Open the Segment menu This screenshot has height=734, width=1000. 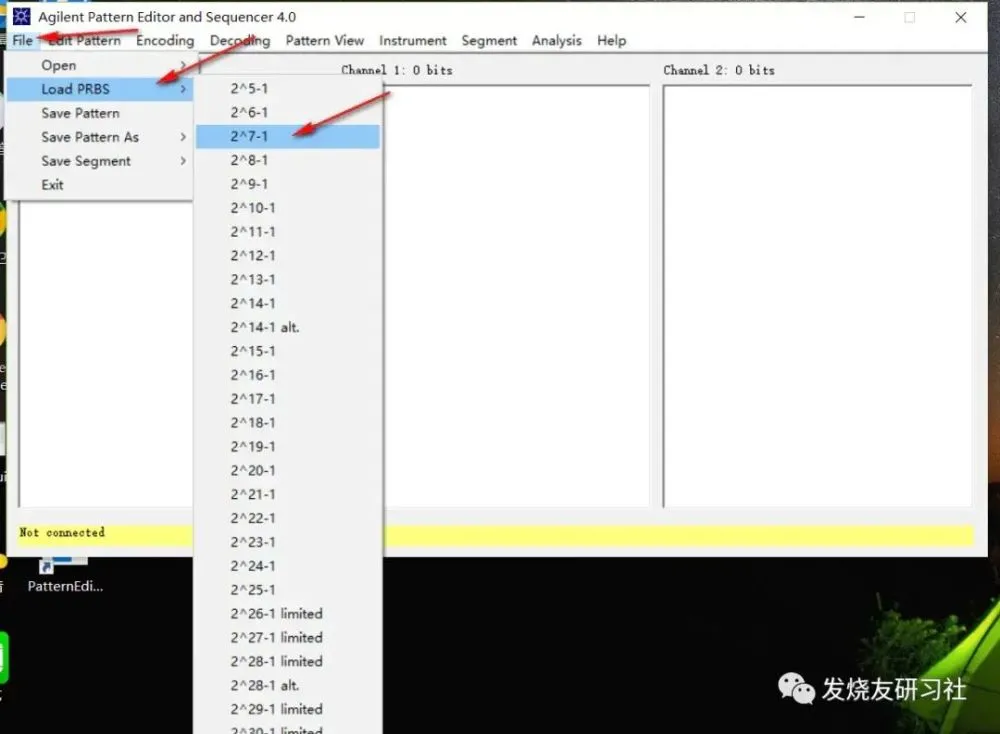[x=489, y=40]
